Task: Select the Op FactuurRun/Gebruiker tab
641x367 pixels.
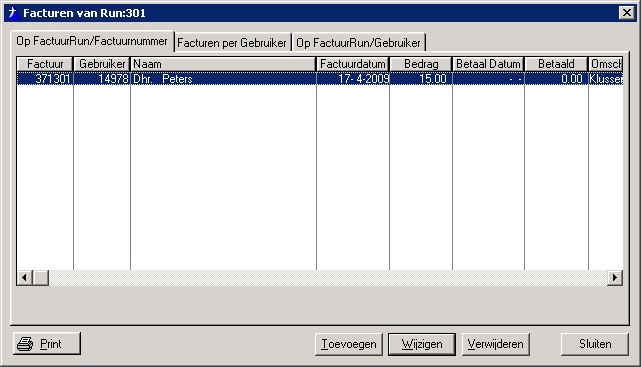Action: coord(358,43)
